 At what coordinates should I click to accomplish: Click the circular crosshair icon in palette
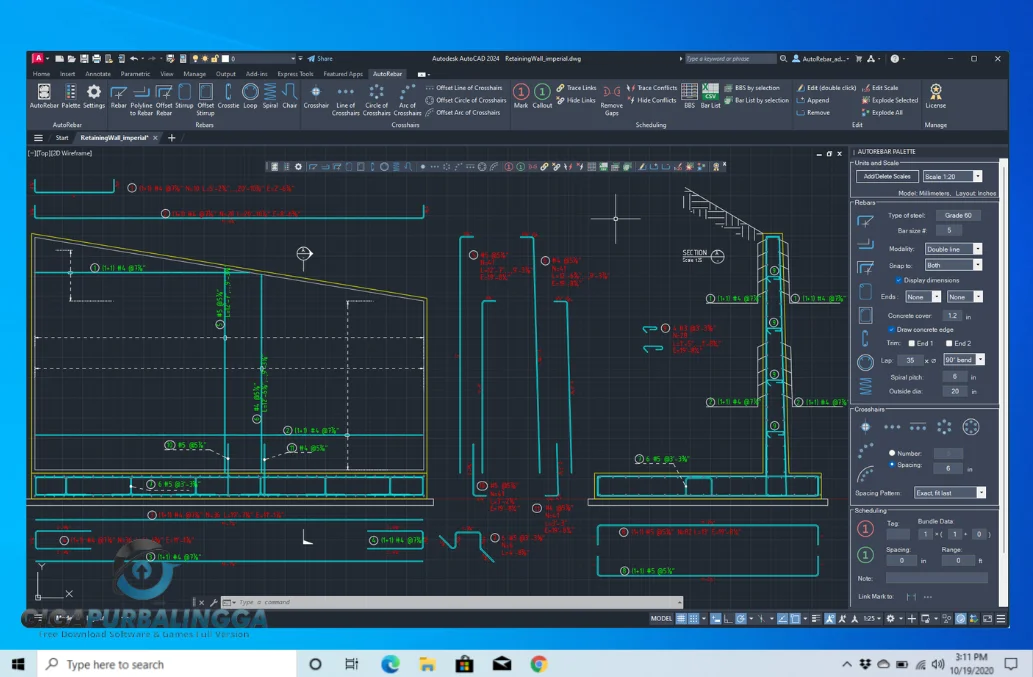[970, 427]
